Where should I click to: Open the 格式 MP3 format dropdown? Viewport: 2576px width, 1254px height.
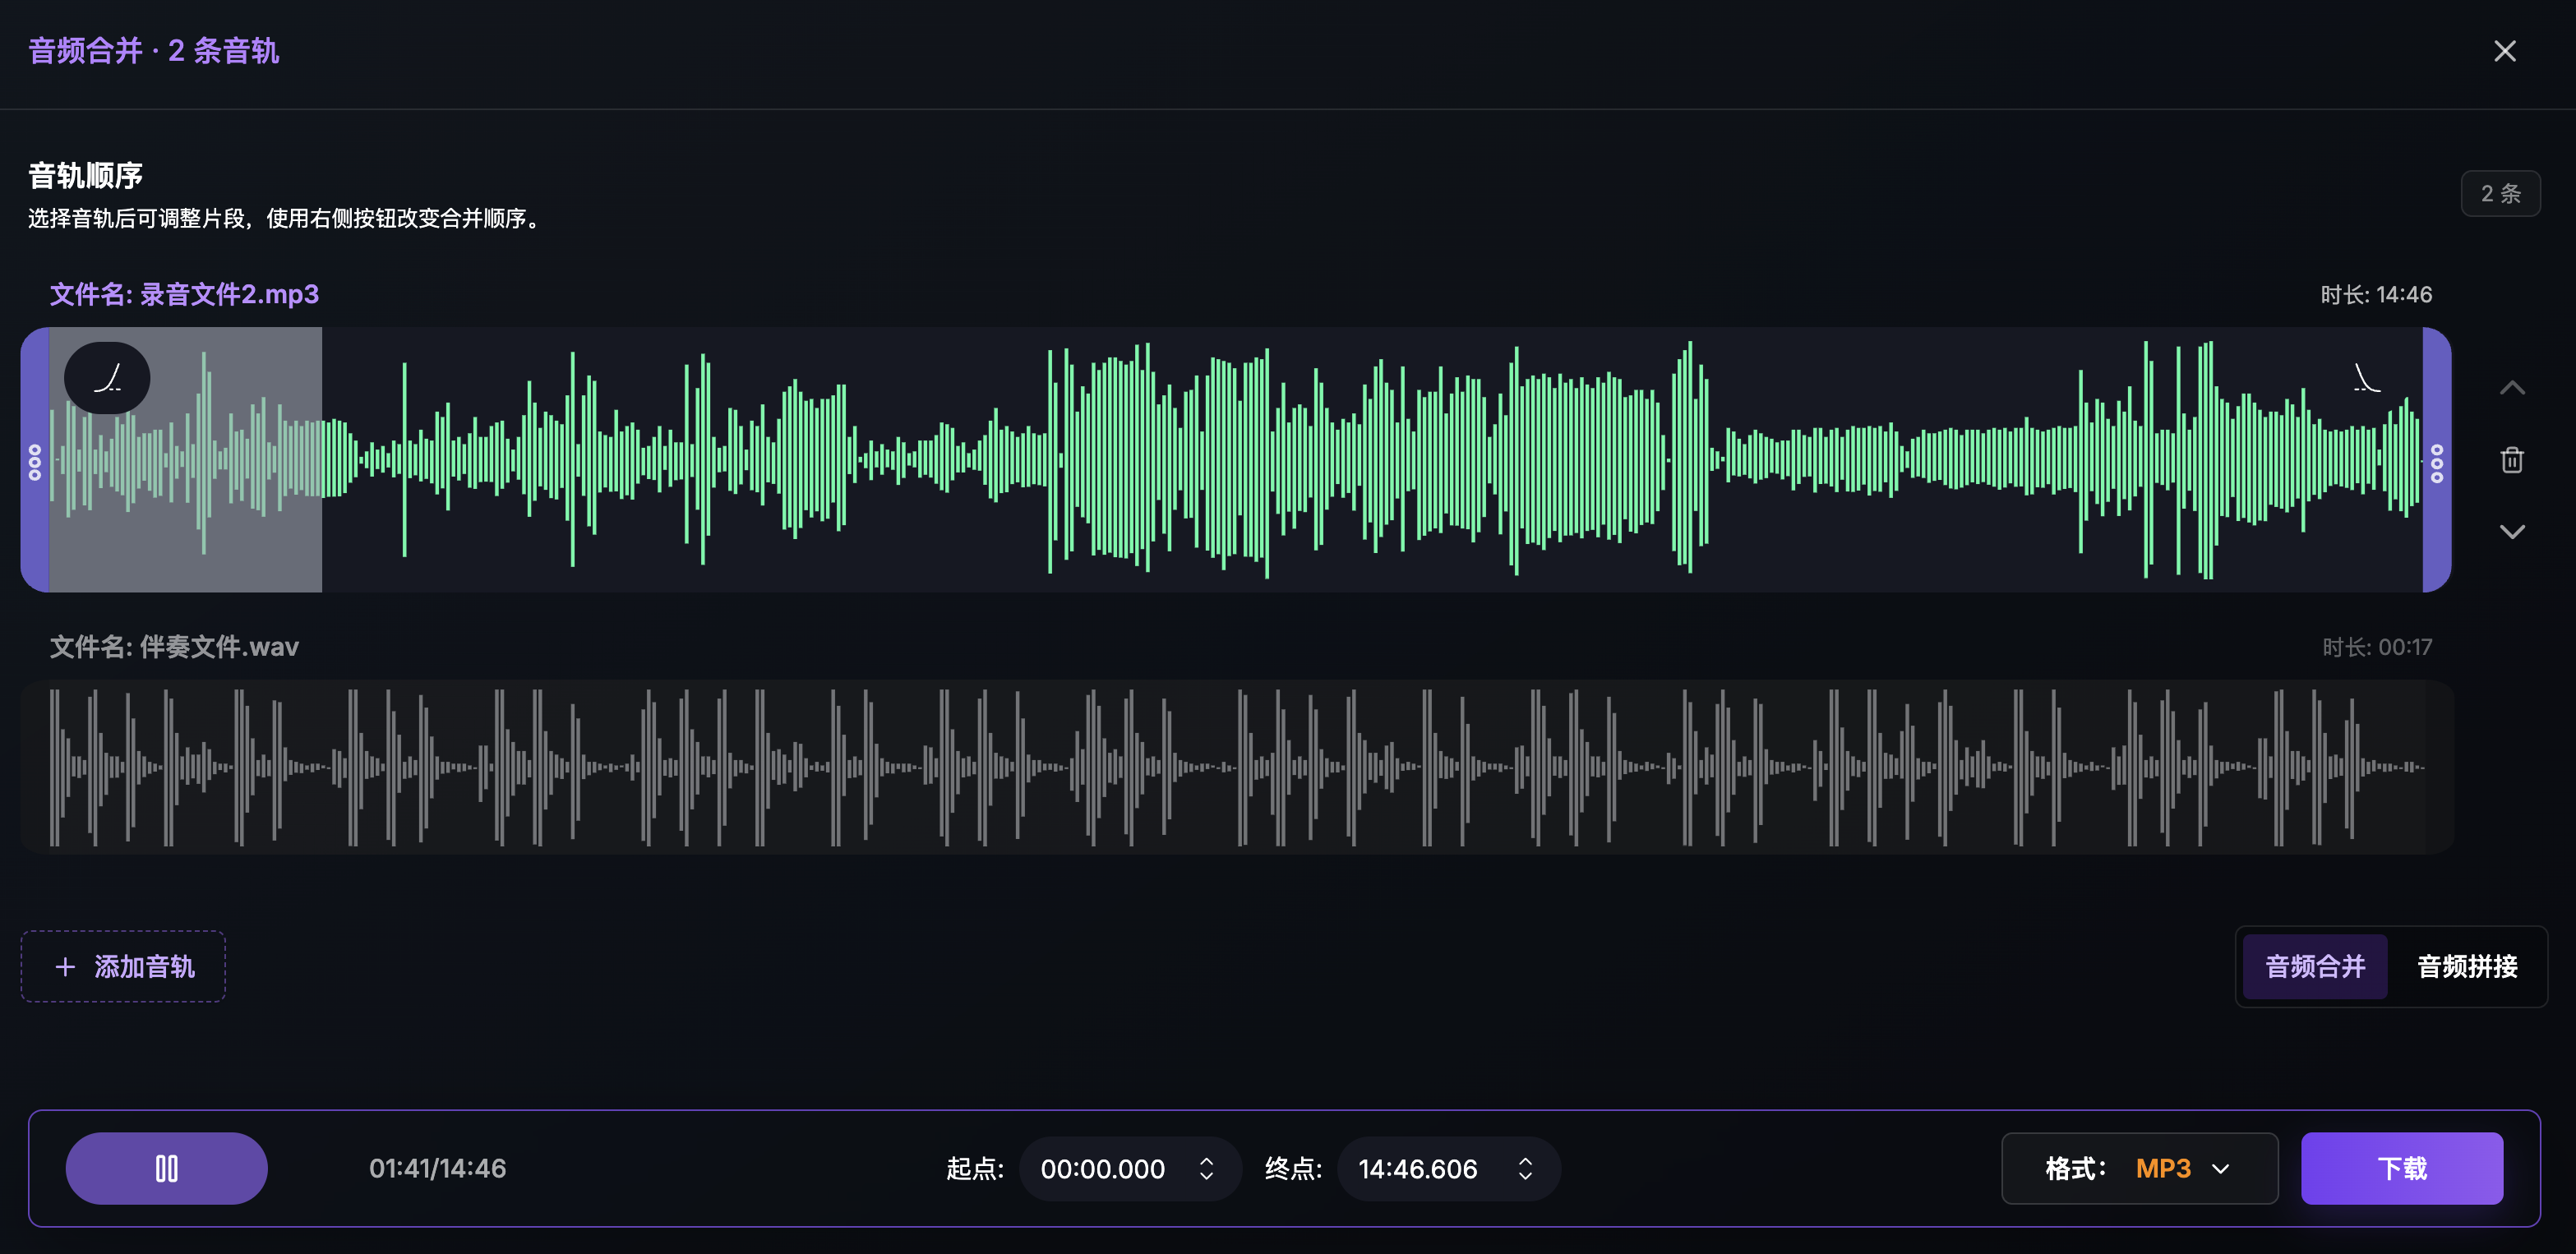2139,1168
